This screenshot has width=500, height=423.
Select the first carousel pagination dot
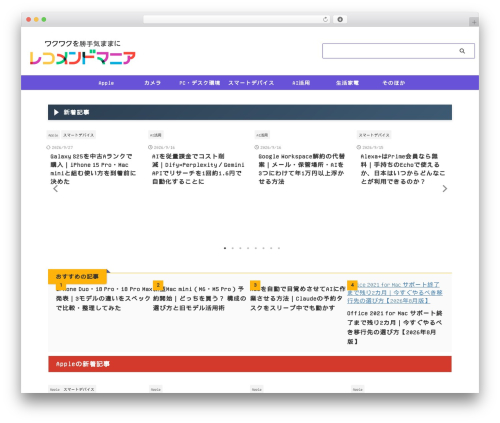tap(225, 248)
